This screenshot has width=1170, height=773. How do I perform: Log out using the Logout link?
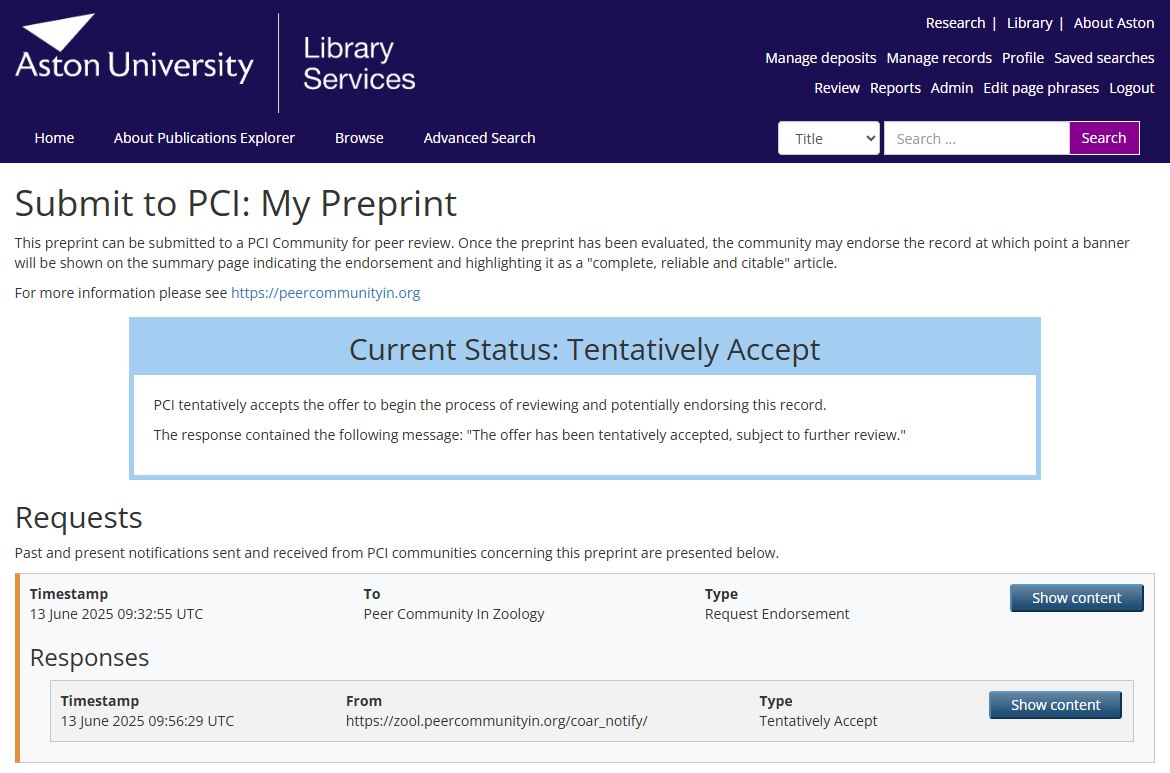coord(1132,88)
